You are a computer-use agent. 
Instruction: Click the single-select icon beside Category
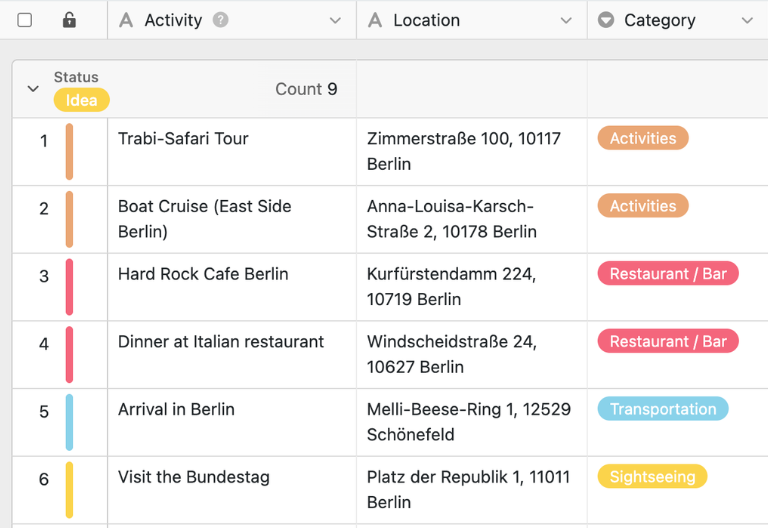(x=606, y=20)
